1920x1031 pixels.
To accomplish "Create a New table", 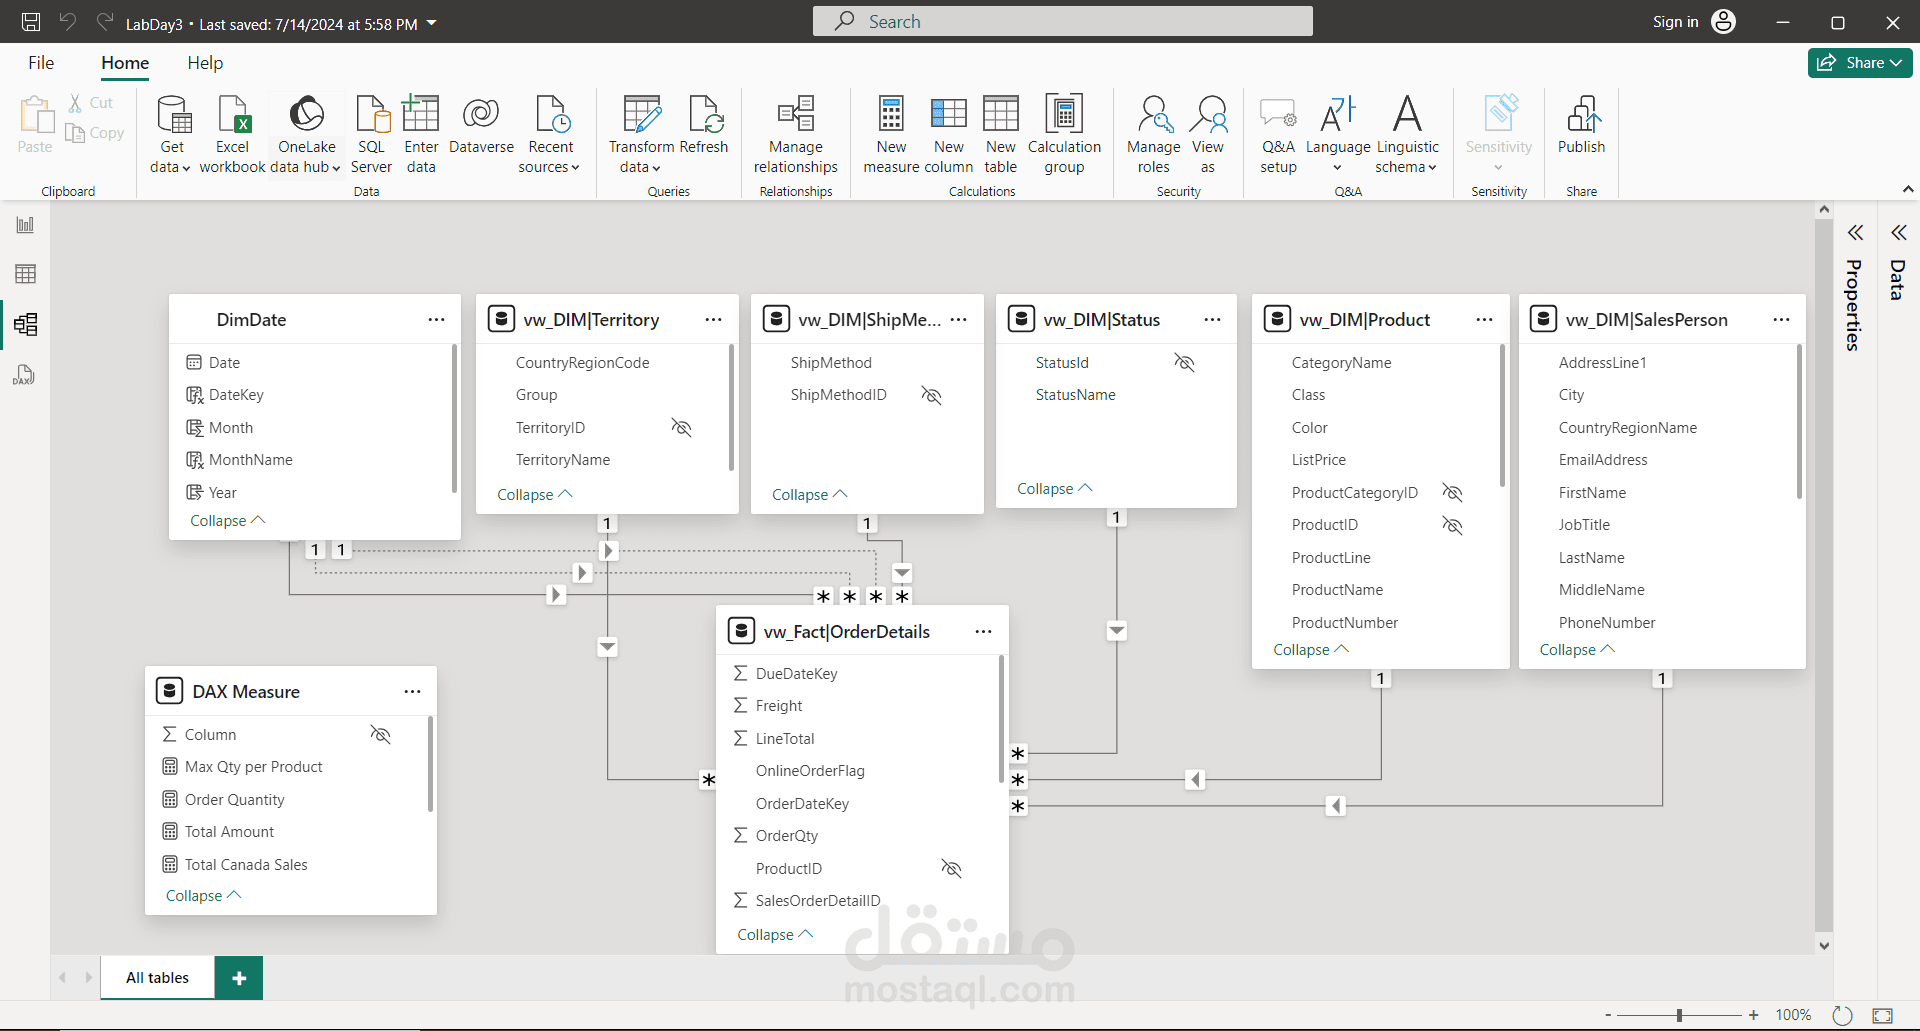I will (1000, 134).
